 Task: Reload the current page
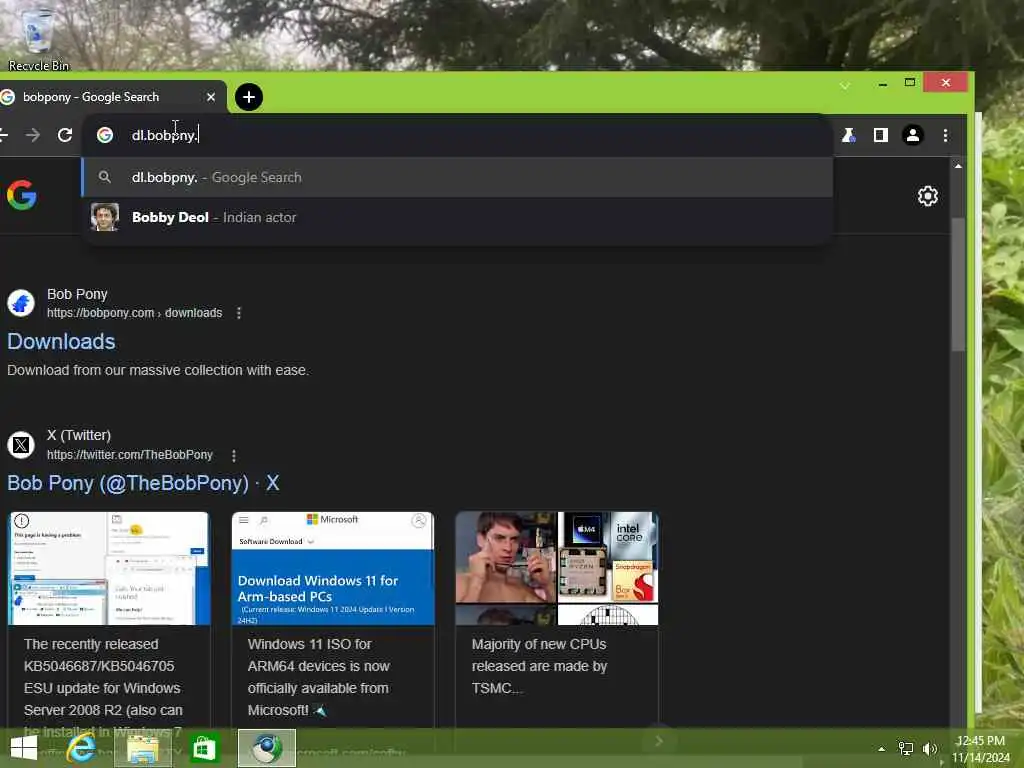pos(65,135)
